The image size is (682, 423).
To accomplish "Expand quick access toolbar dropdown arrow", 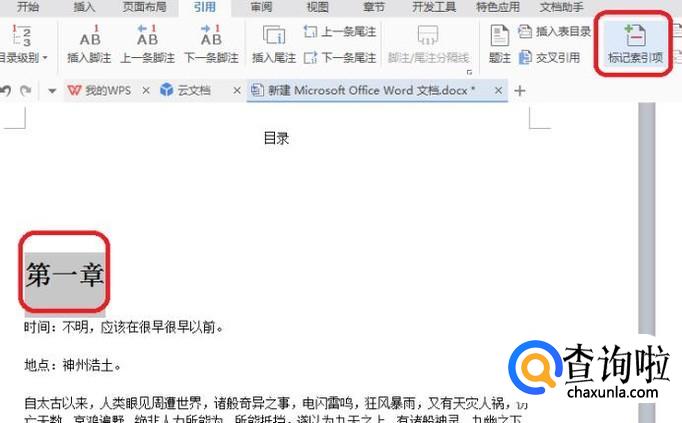I will point(52,91).
